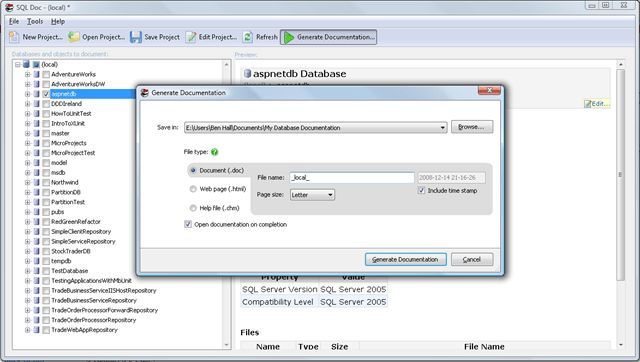Click the File name input field
The width and height of the screenshot is (640, 362).
point(352,178)
